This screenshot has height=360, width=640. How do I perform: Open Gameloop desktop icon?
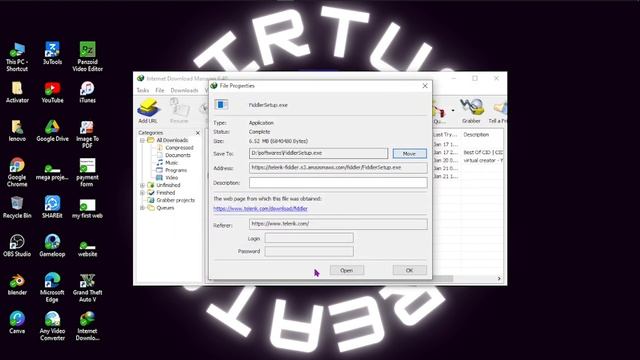click(x=52, y=246)
